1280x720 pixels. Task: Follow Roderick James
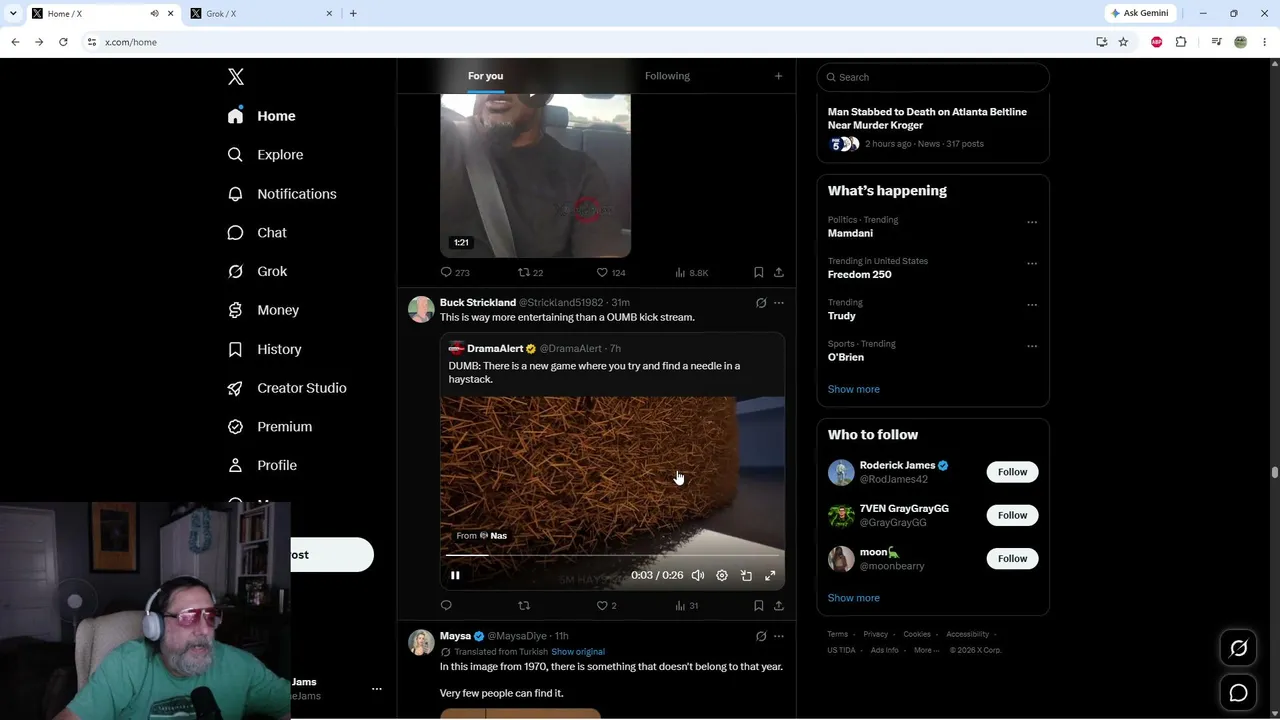pyautogui.click(x=1012, y=472)
